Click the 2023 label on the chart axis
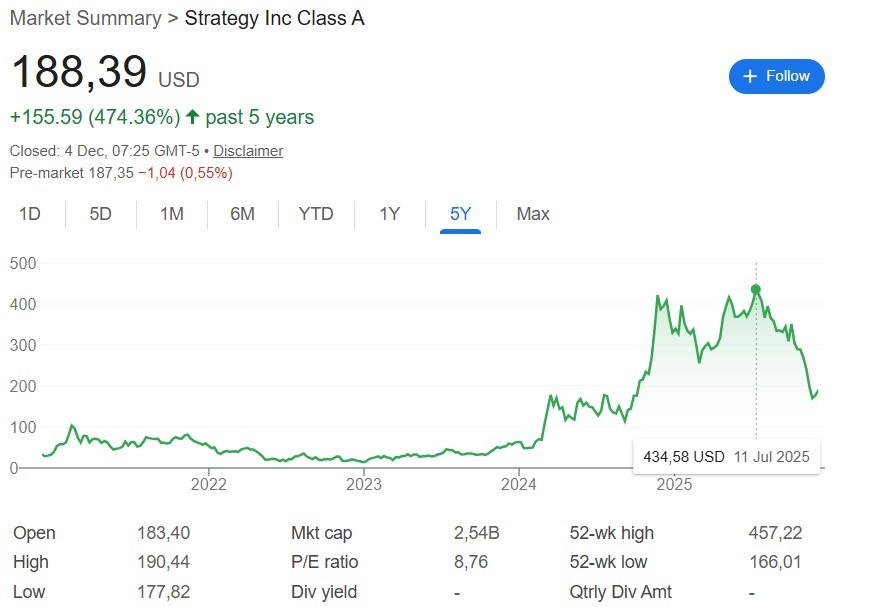 pos(365,485)
